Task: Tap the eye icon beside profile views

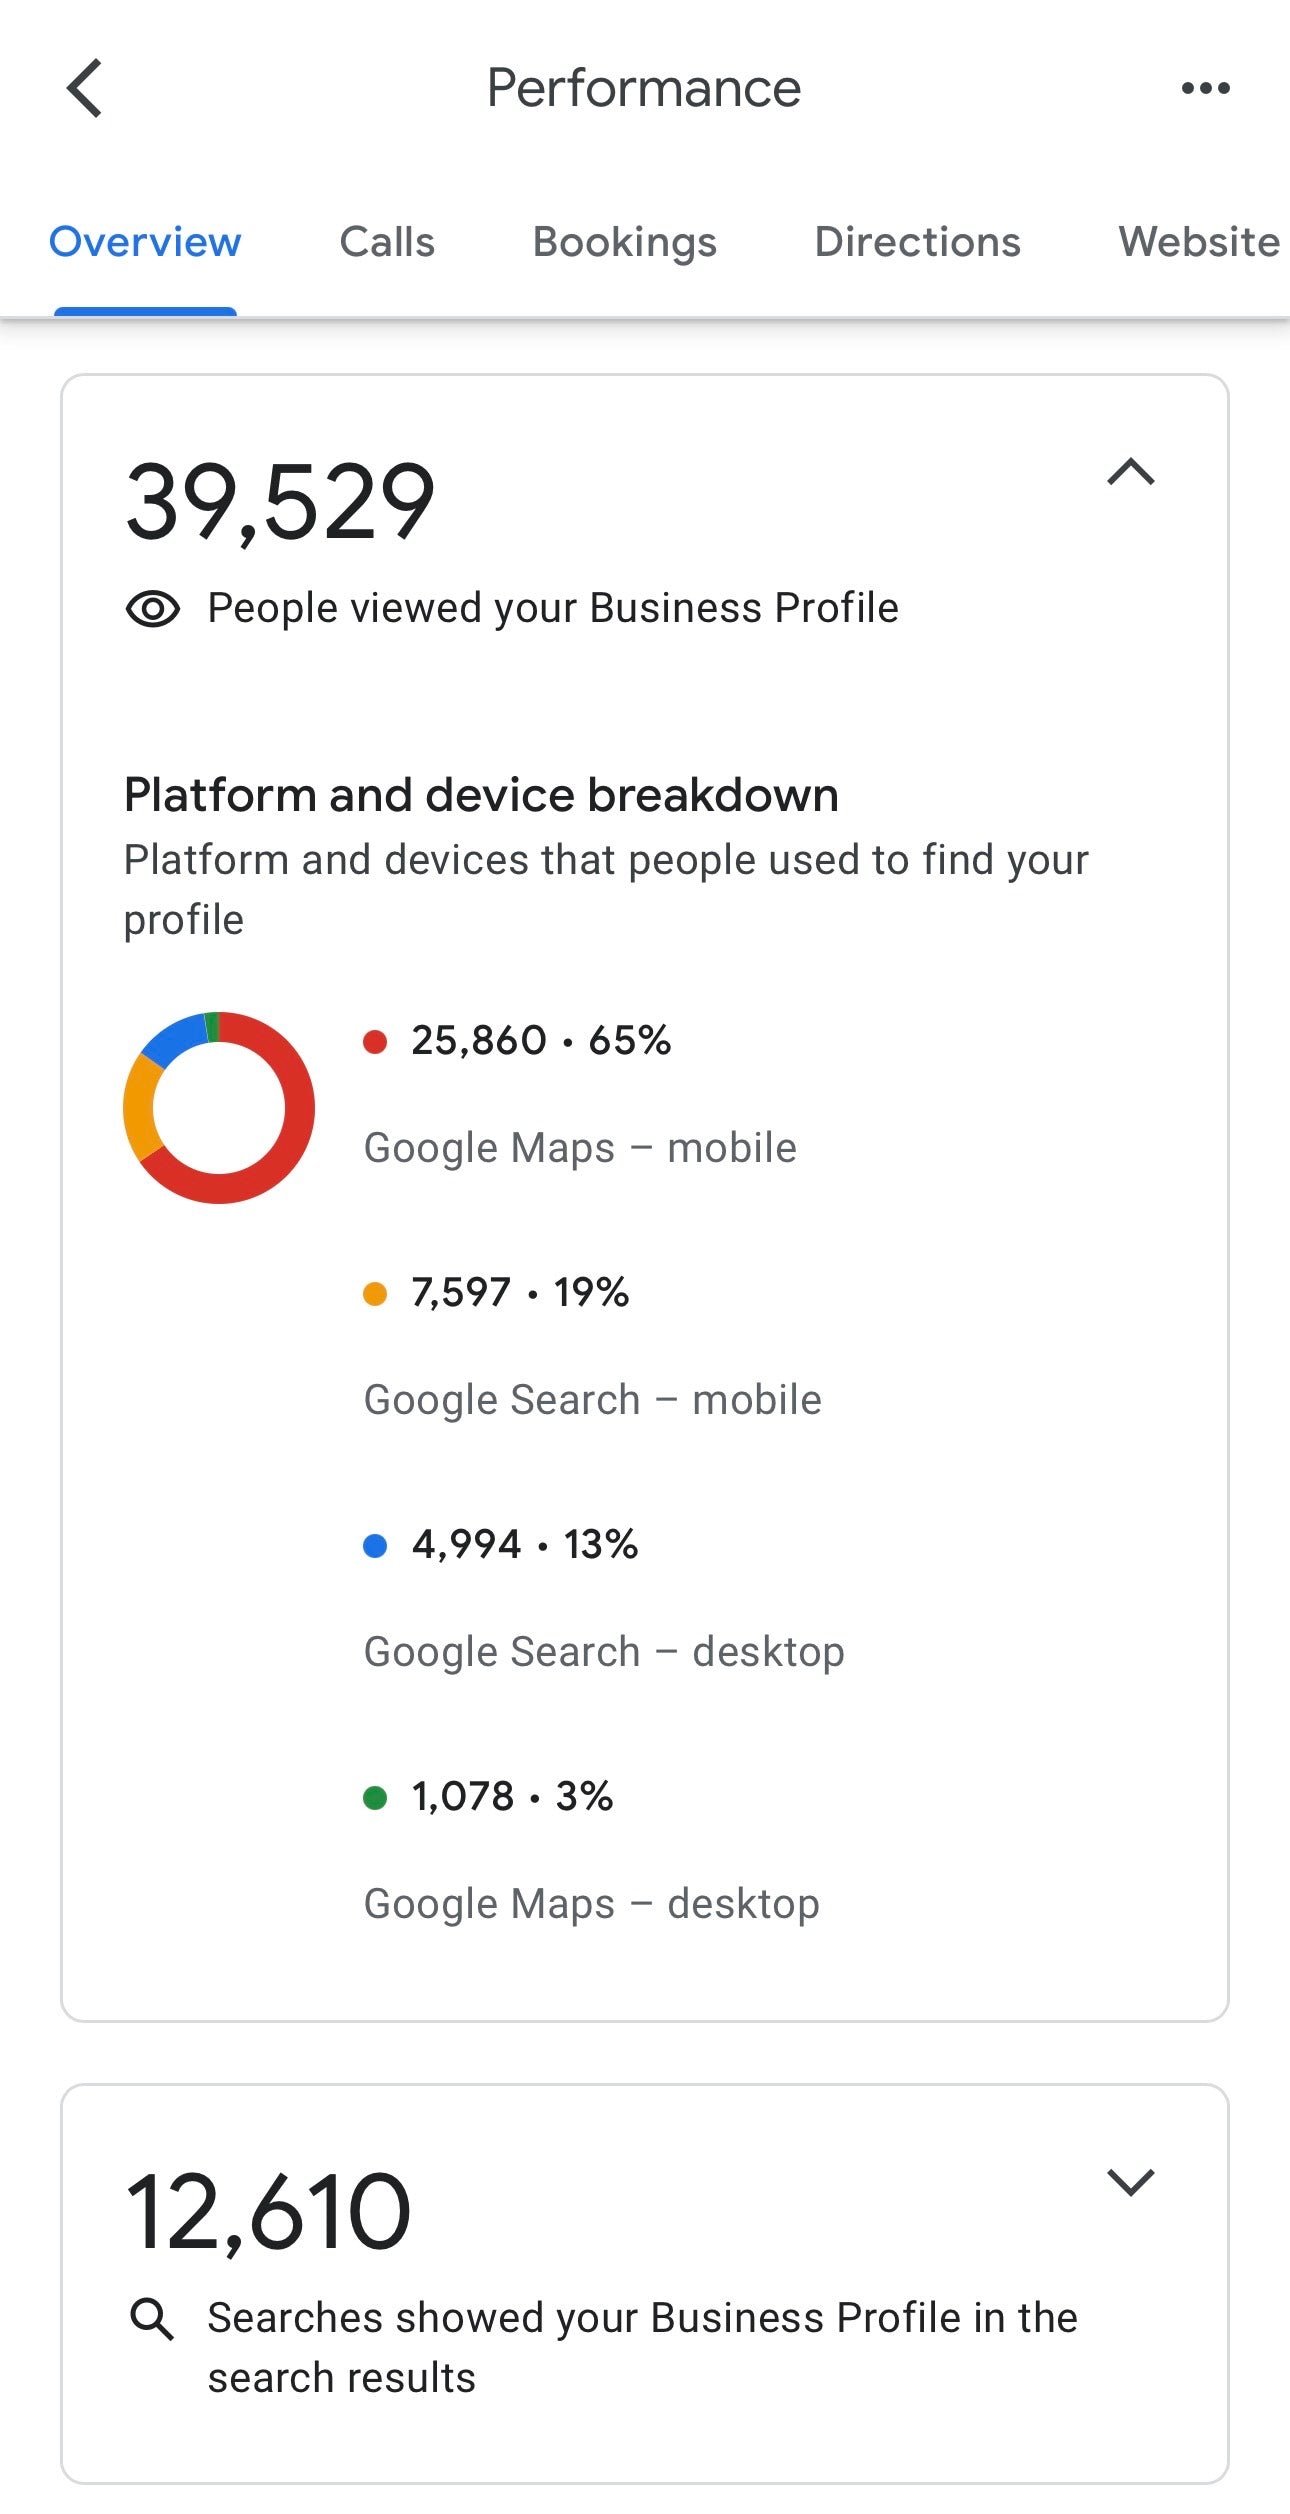Action: pos(153,608)
